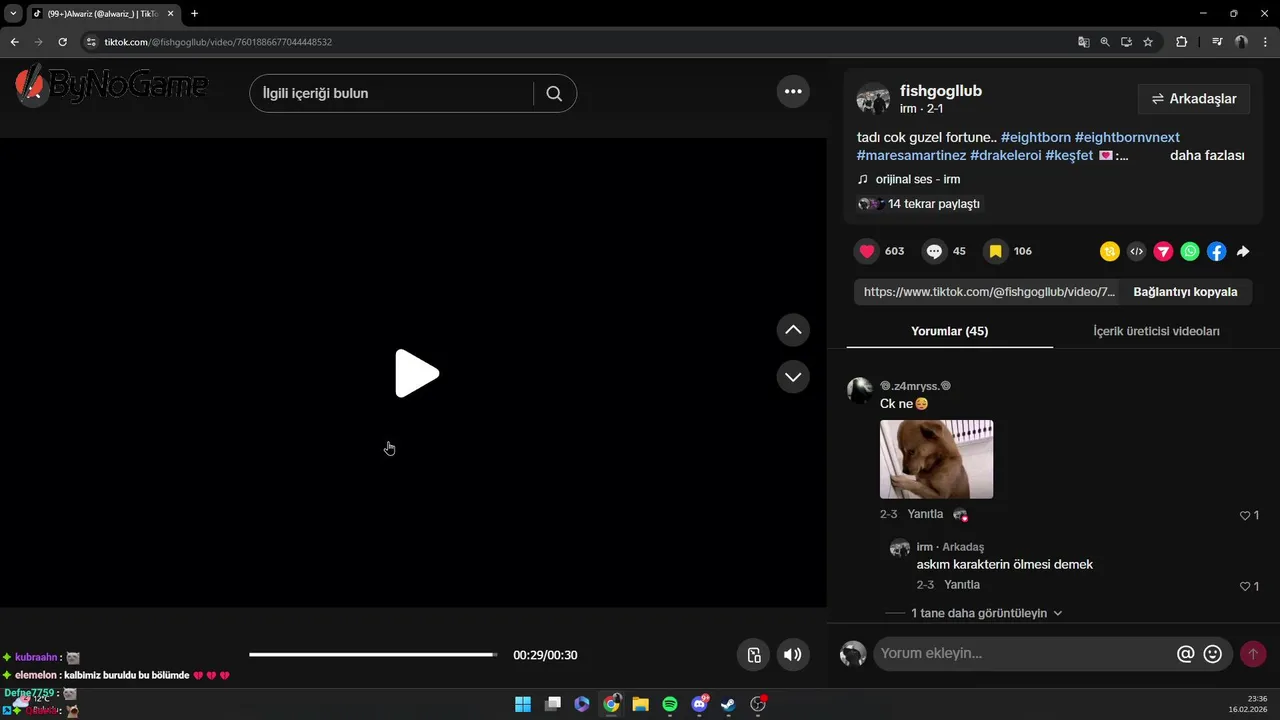
Task: Open hashtag #keşfet
Action: [1069, 156]
